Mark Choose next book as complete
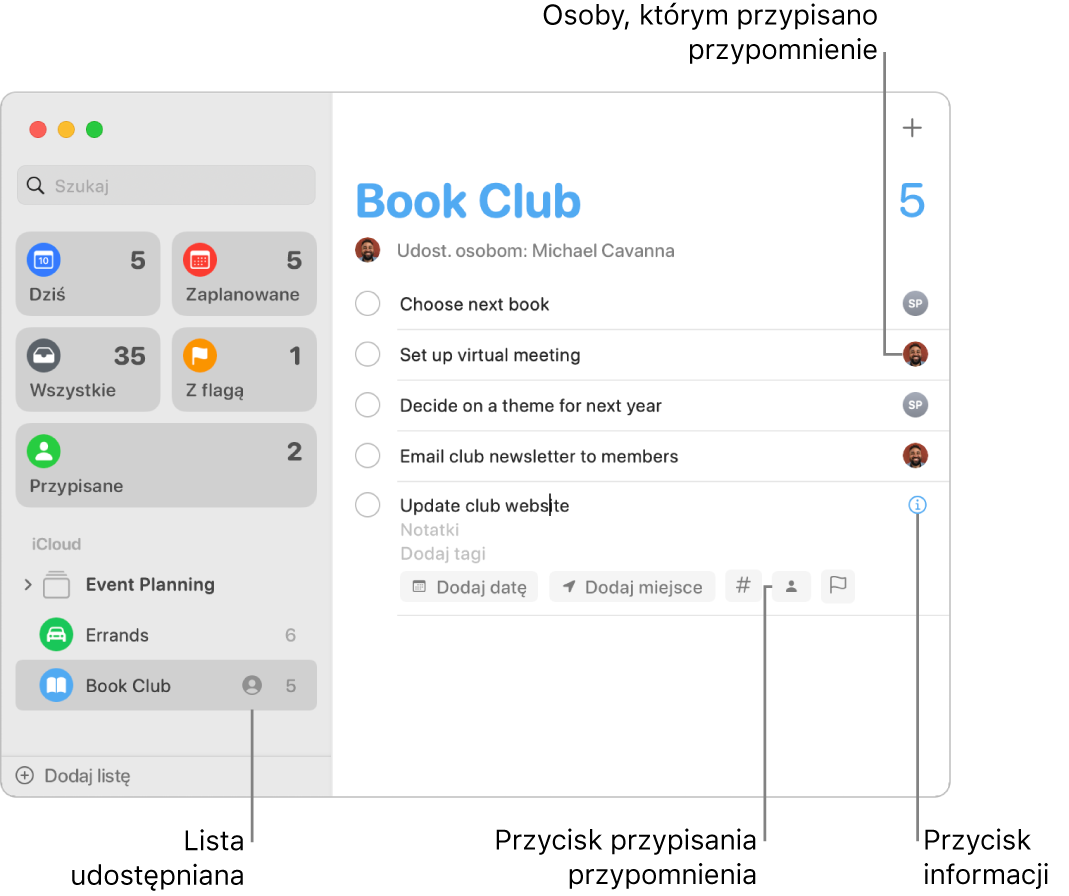The height and width of the screenshot is (896, 1069). point(368,304)
